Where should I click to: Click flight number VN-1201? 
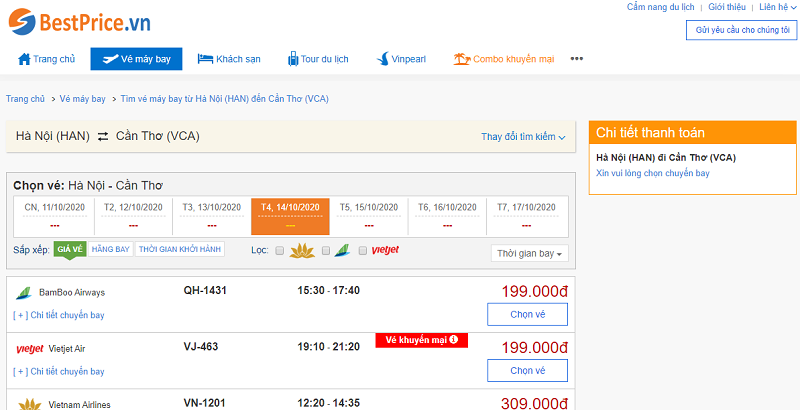[x=205, y=403]
